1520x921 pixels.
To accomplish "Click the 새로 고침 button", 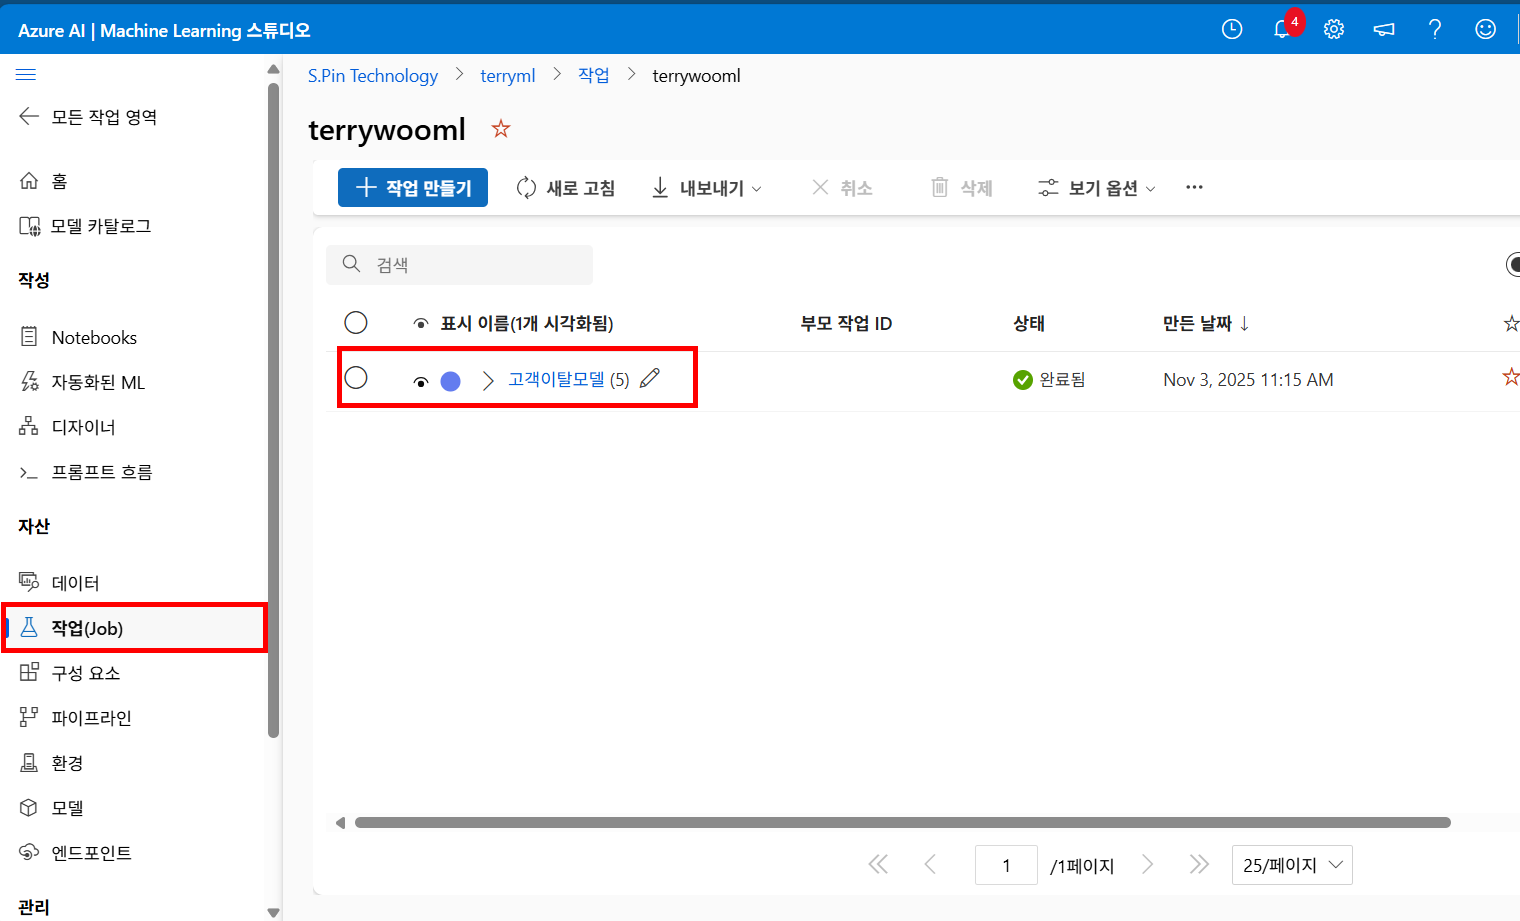I will click(x=566, y=188).
